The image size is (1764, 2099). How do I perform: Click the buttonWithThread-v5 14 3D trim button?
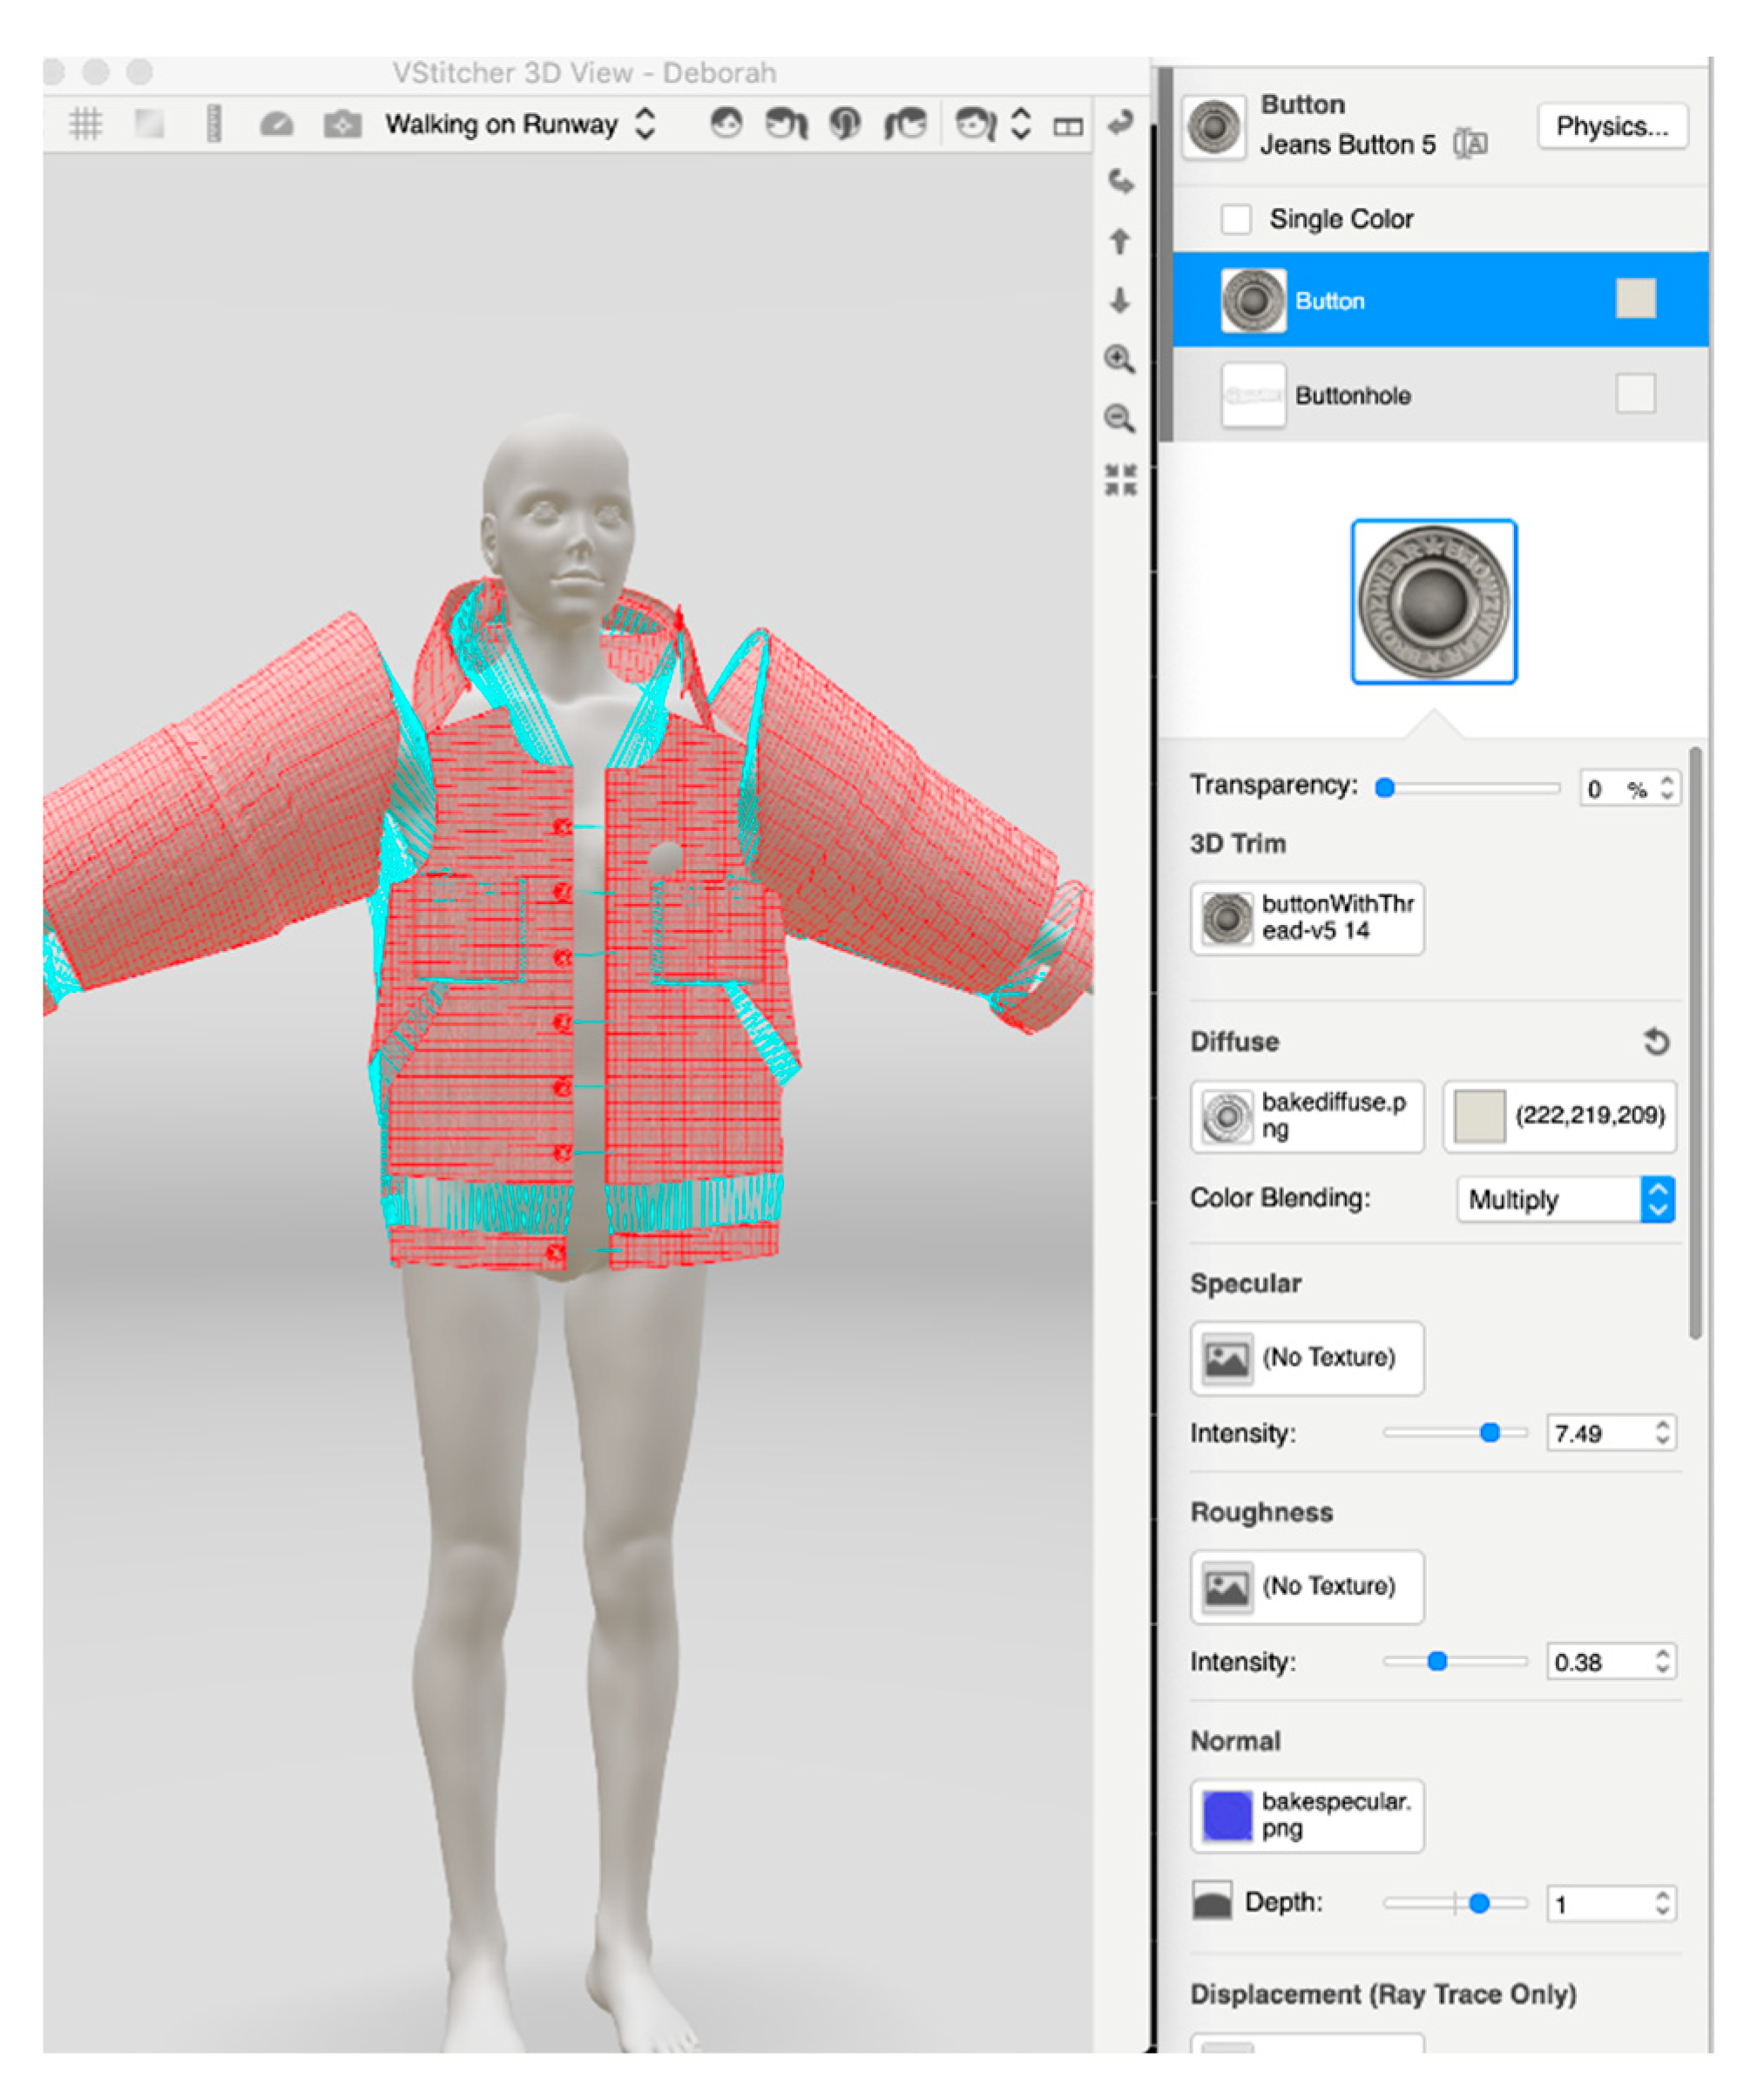tap(1307, 918)
